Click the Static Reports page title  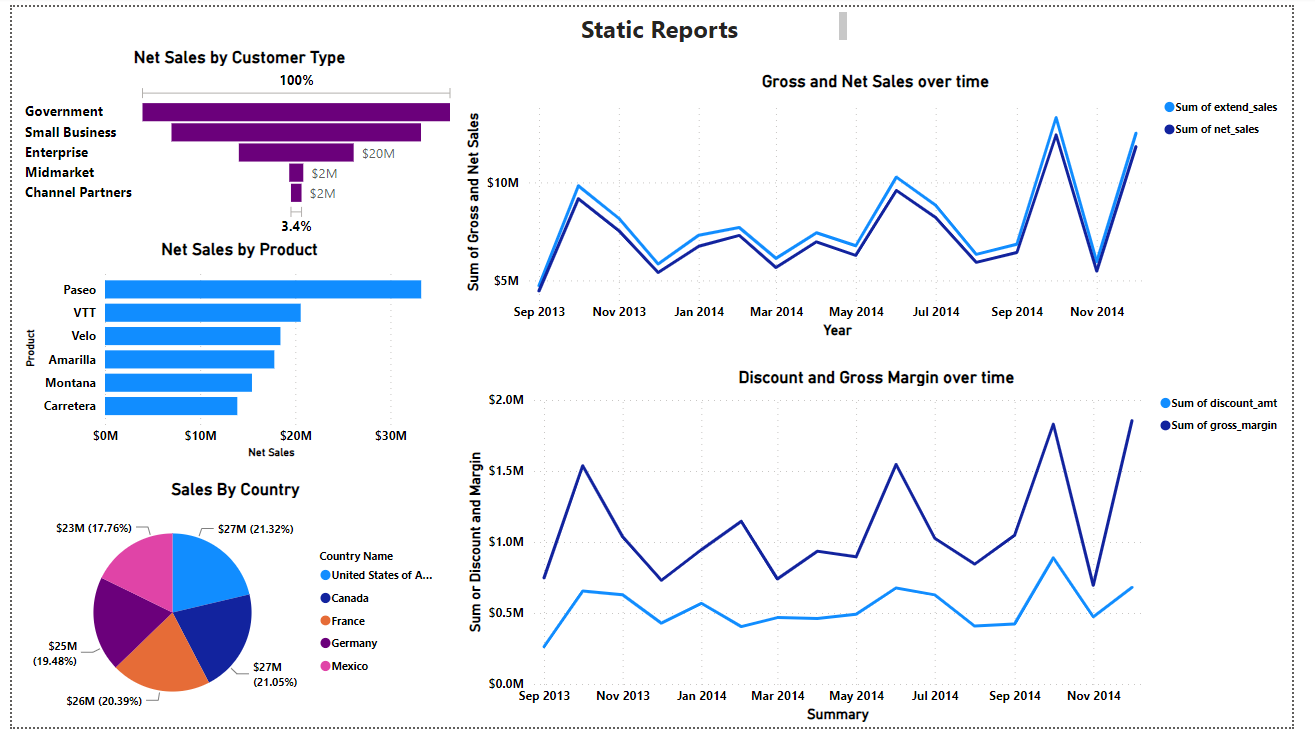pos(658,30)
